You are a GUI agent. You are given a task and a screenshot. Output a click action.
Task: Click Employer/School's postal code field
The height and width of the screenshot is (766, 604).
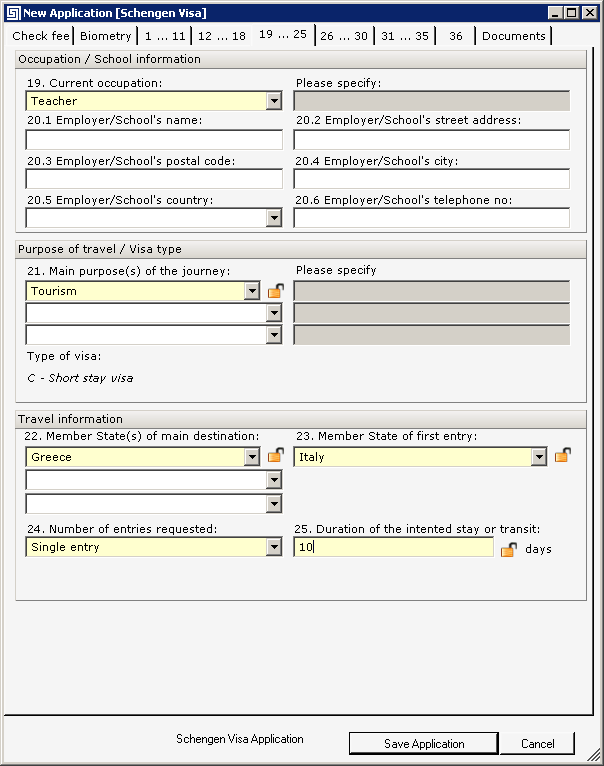(154, 179)
